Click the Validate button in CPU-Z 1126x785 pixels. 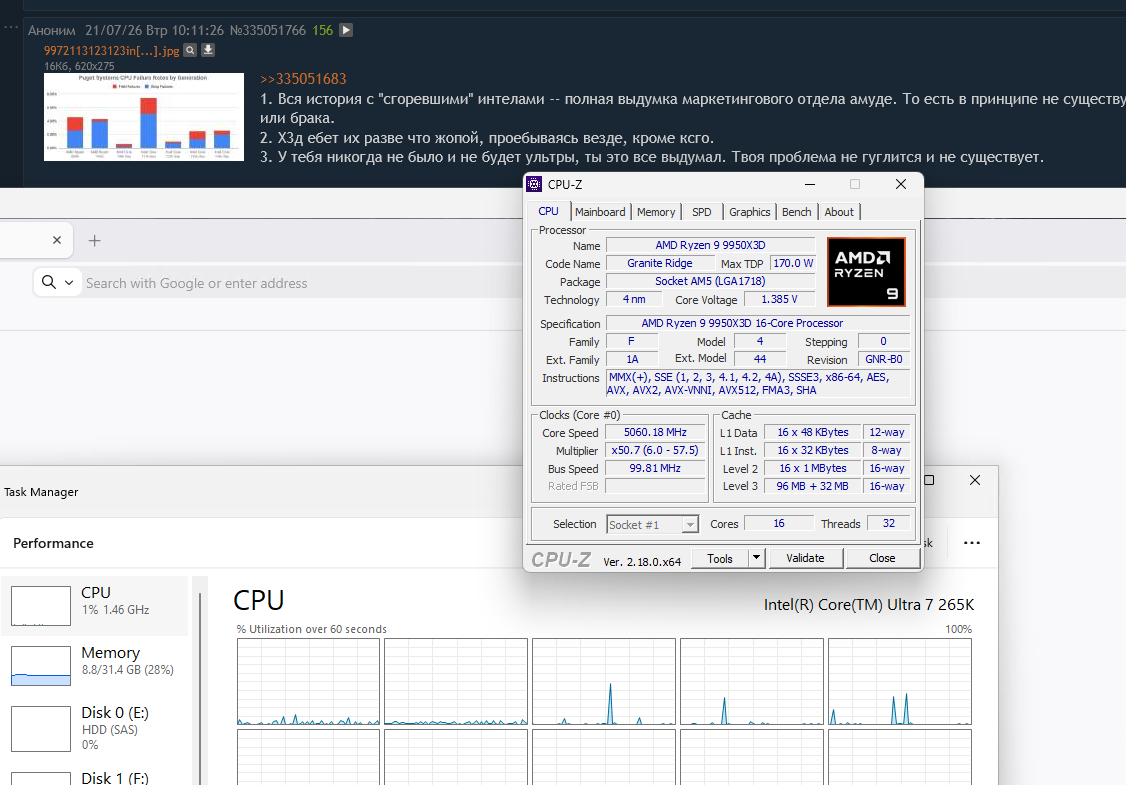[x=805, y=558]
